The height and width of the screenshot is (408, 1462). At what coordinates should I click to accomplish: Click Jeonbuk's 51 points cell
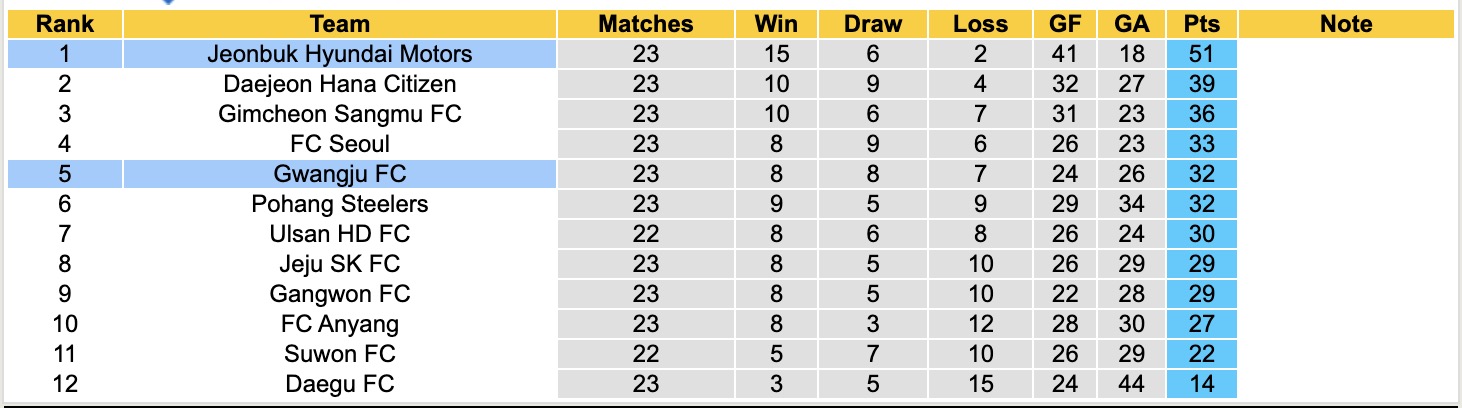pos(1201,54)
